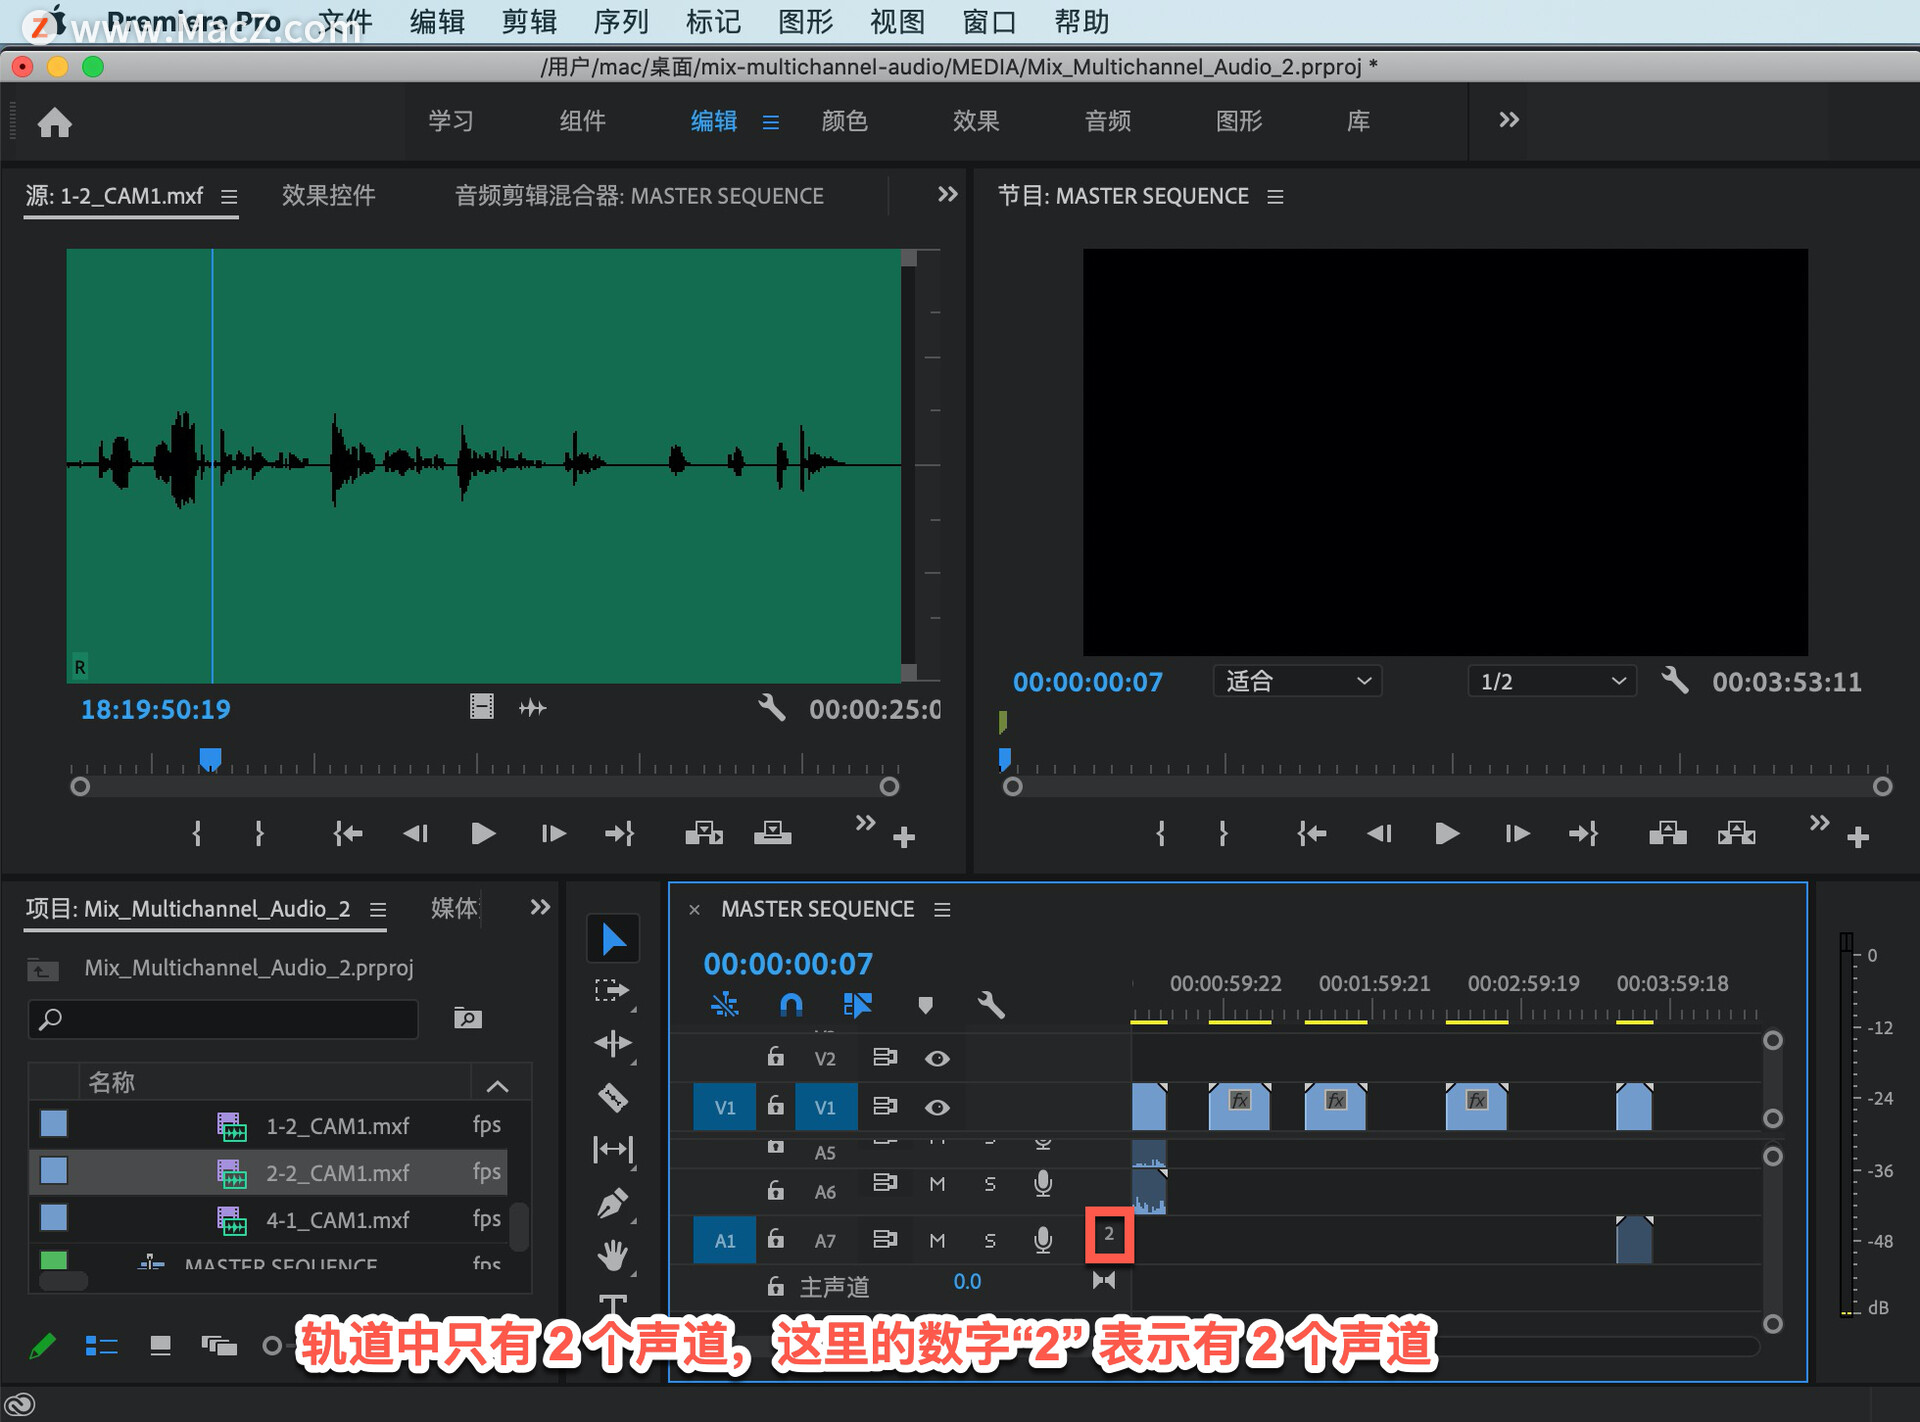Open the zoom level 适合 dropdown
Viewport: 1920px width, 1422px height.
coord(1297,681)
